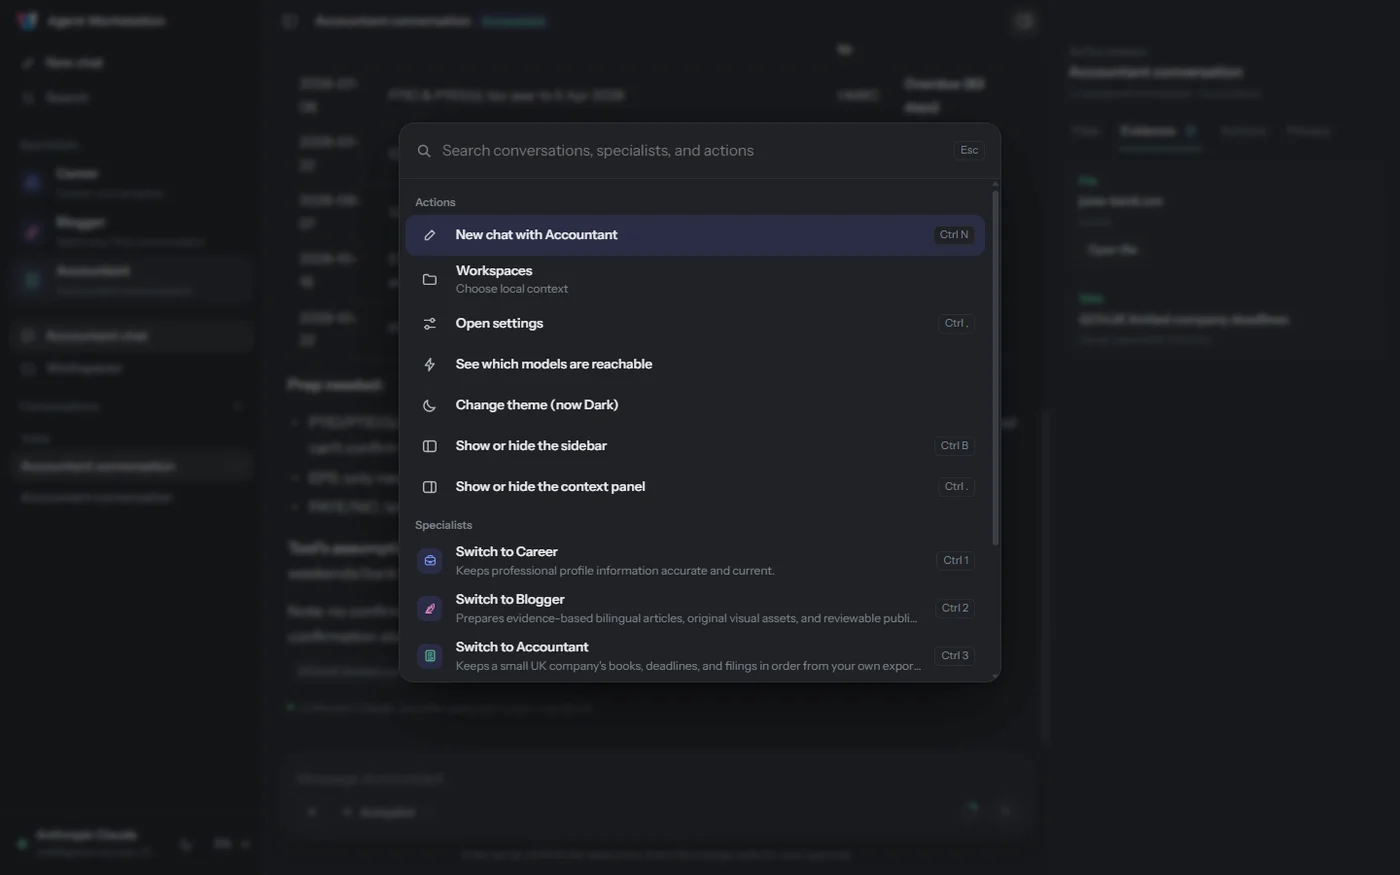Focus the search conversations, specialists, and actions field

(x=690, y=151)
